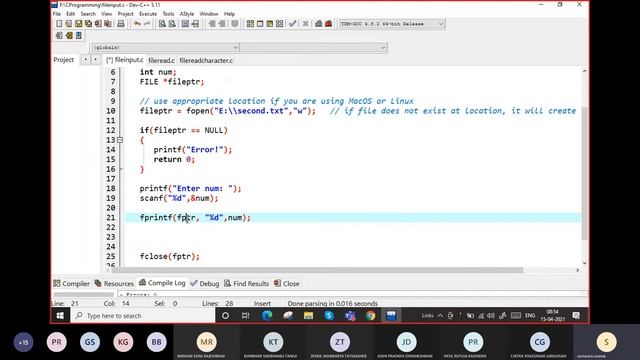
Task: Save the current file using Save icon
Action: tap(78, 24)
